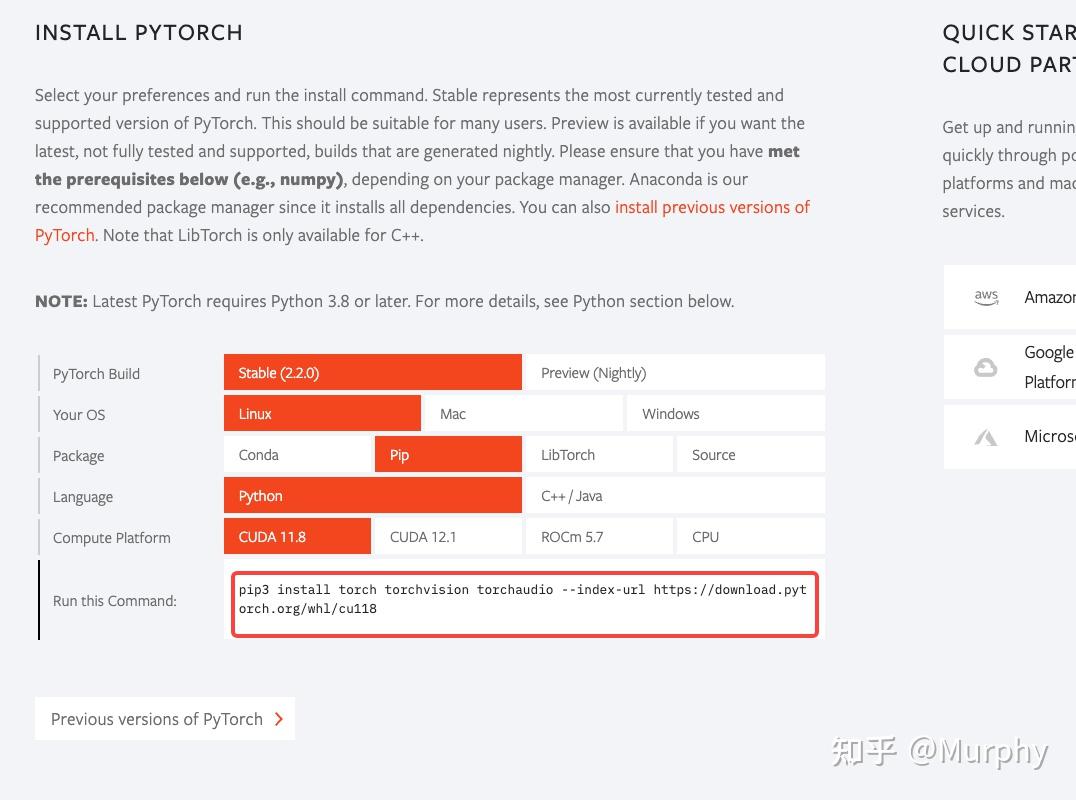
Task: Select Stable (2.2.0) build
Action: point(372,373)
